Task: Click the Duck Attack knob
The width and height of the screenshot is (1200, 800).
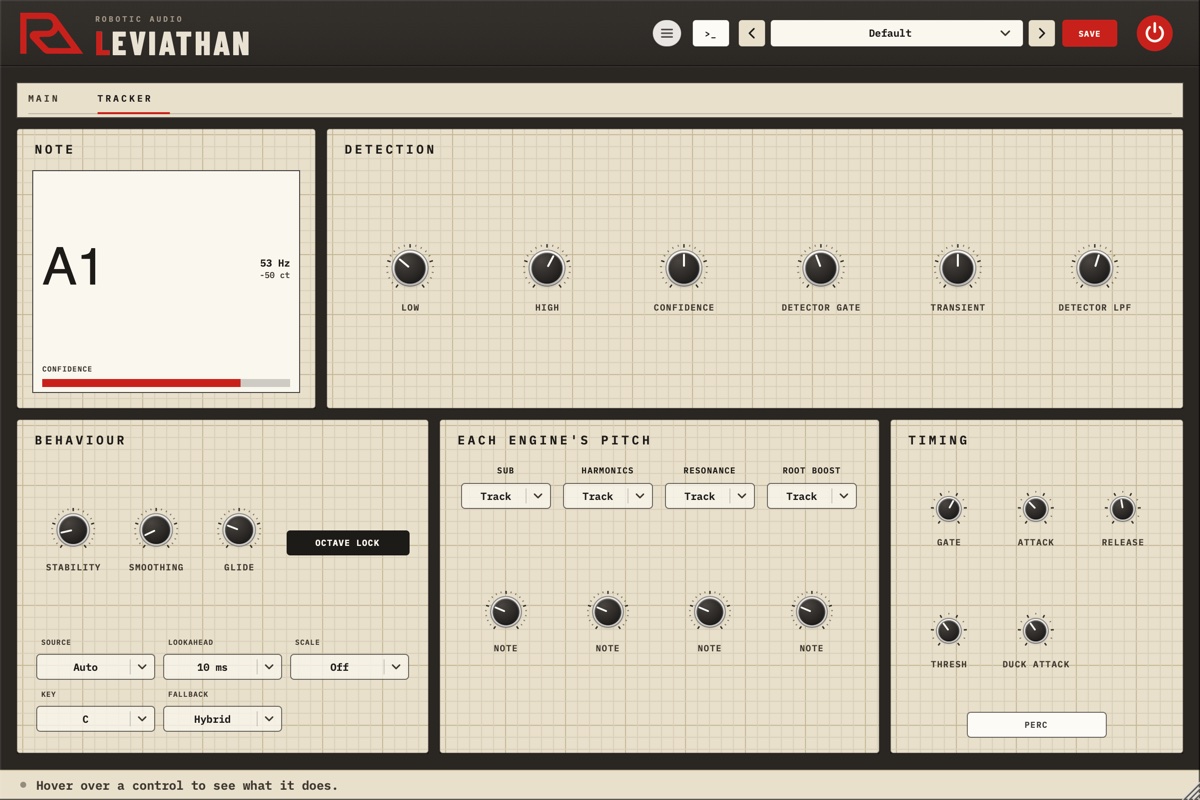Action: pos(1036,631)
